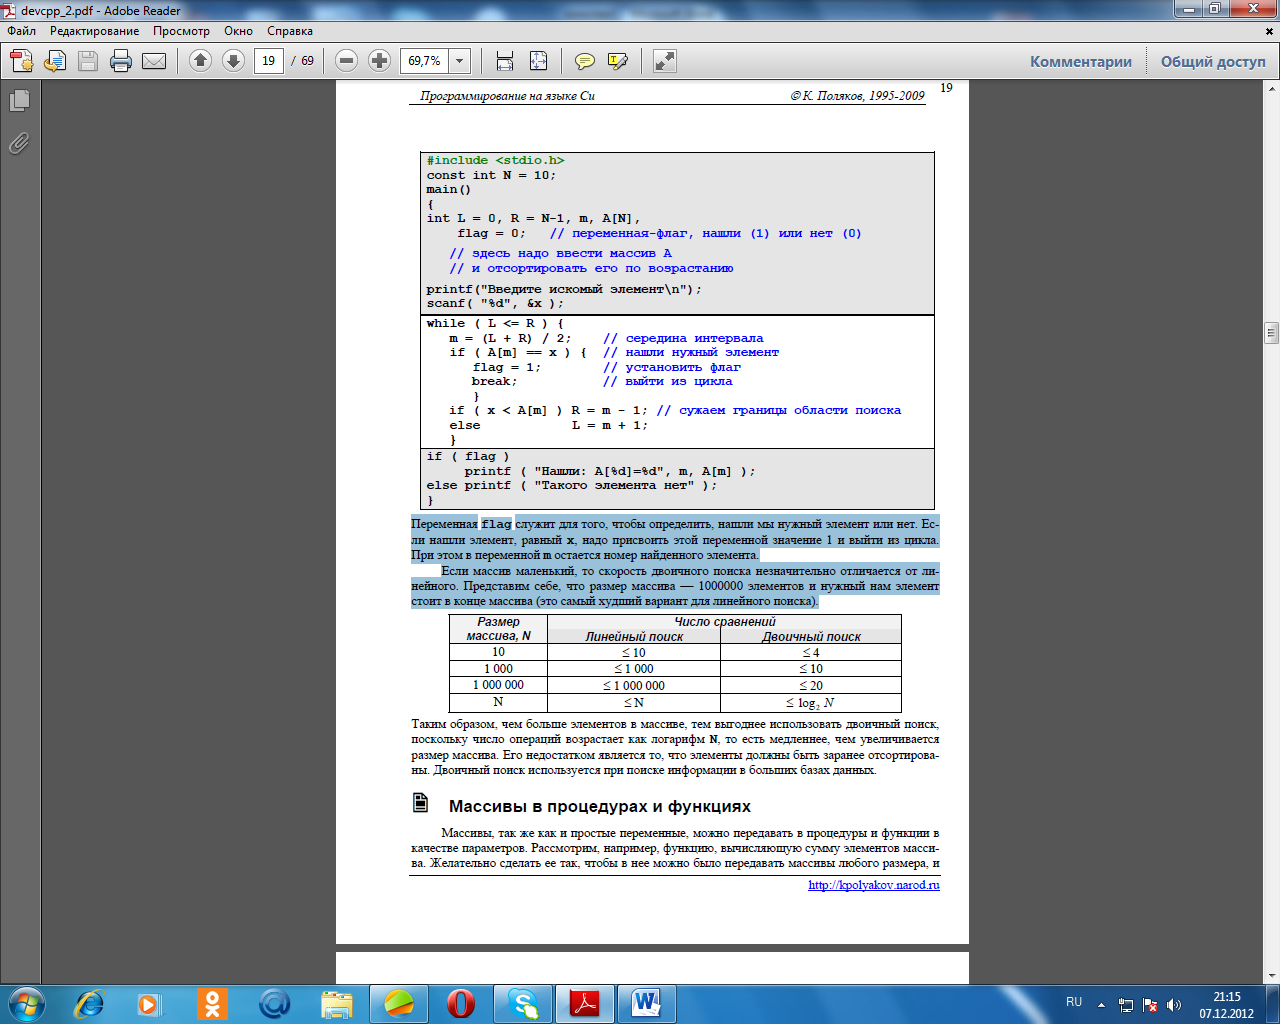
Task: Go to the previous page arrow
Action: [x=200, y=61]
